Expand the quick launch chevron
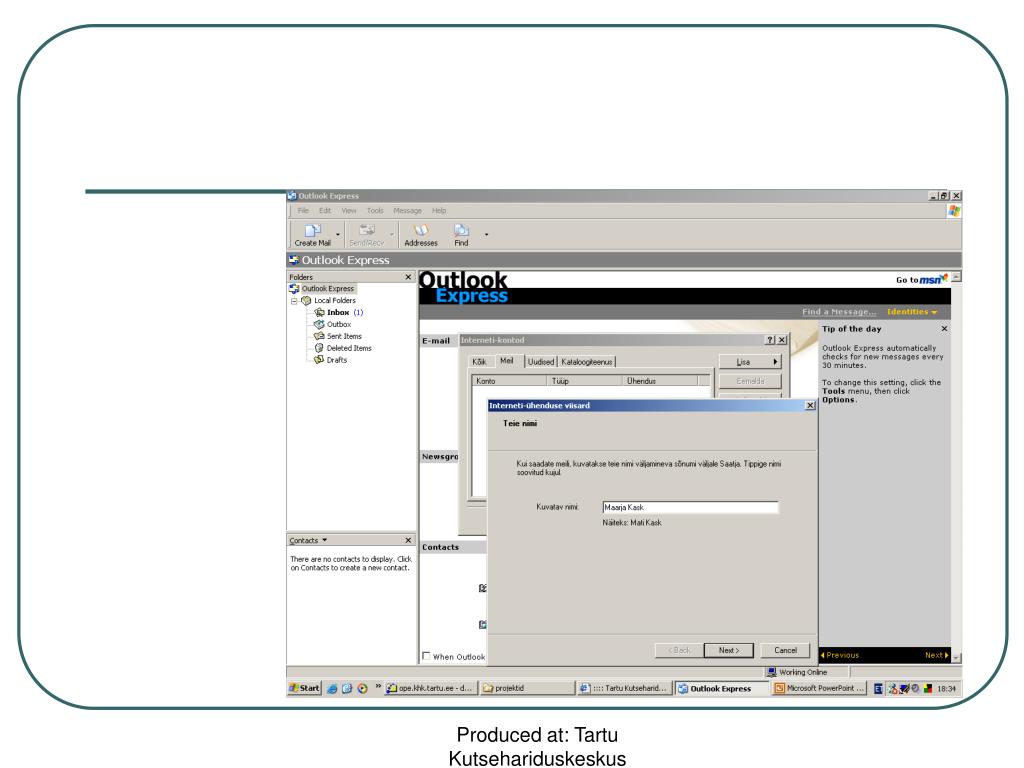Image resolution: width=1024 pixels, height=768 pixels. click(x=378, y=686)
